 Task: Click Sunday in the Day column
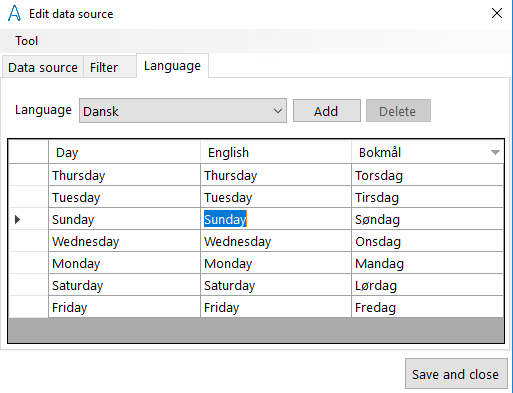coord(125,219)
